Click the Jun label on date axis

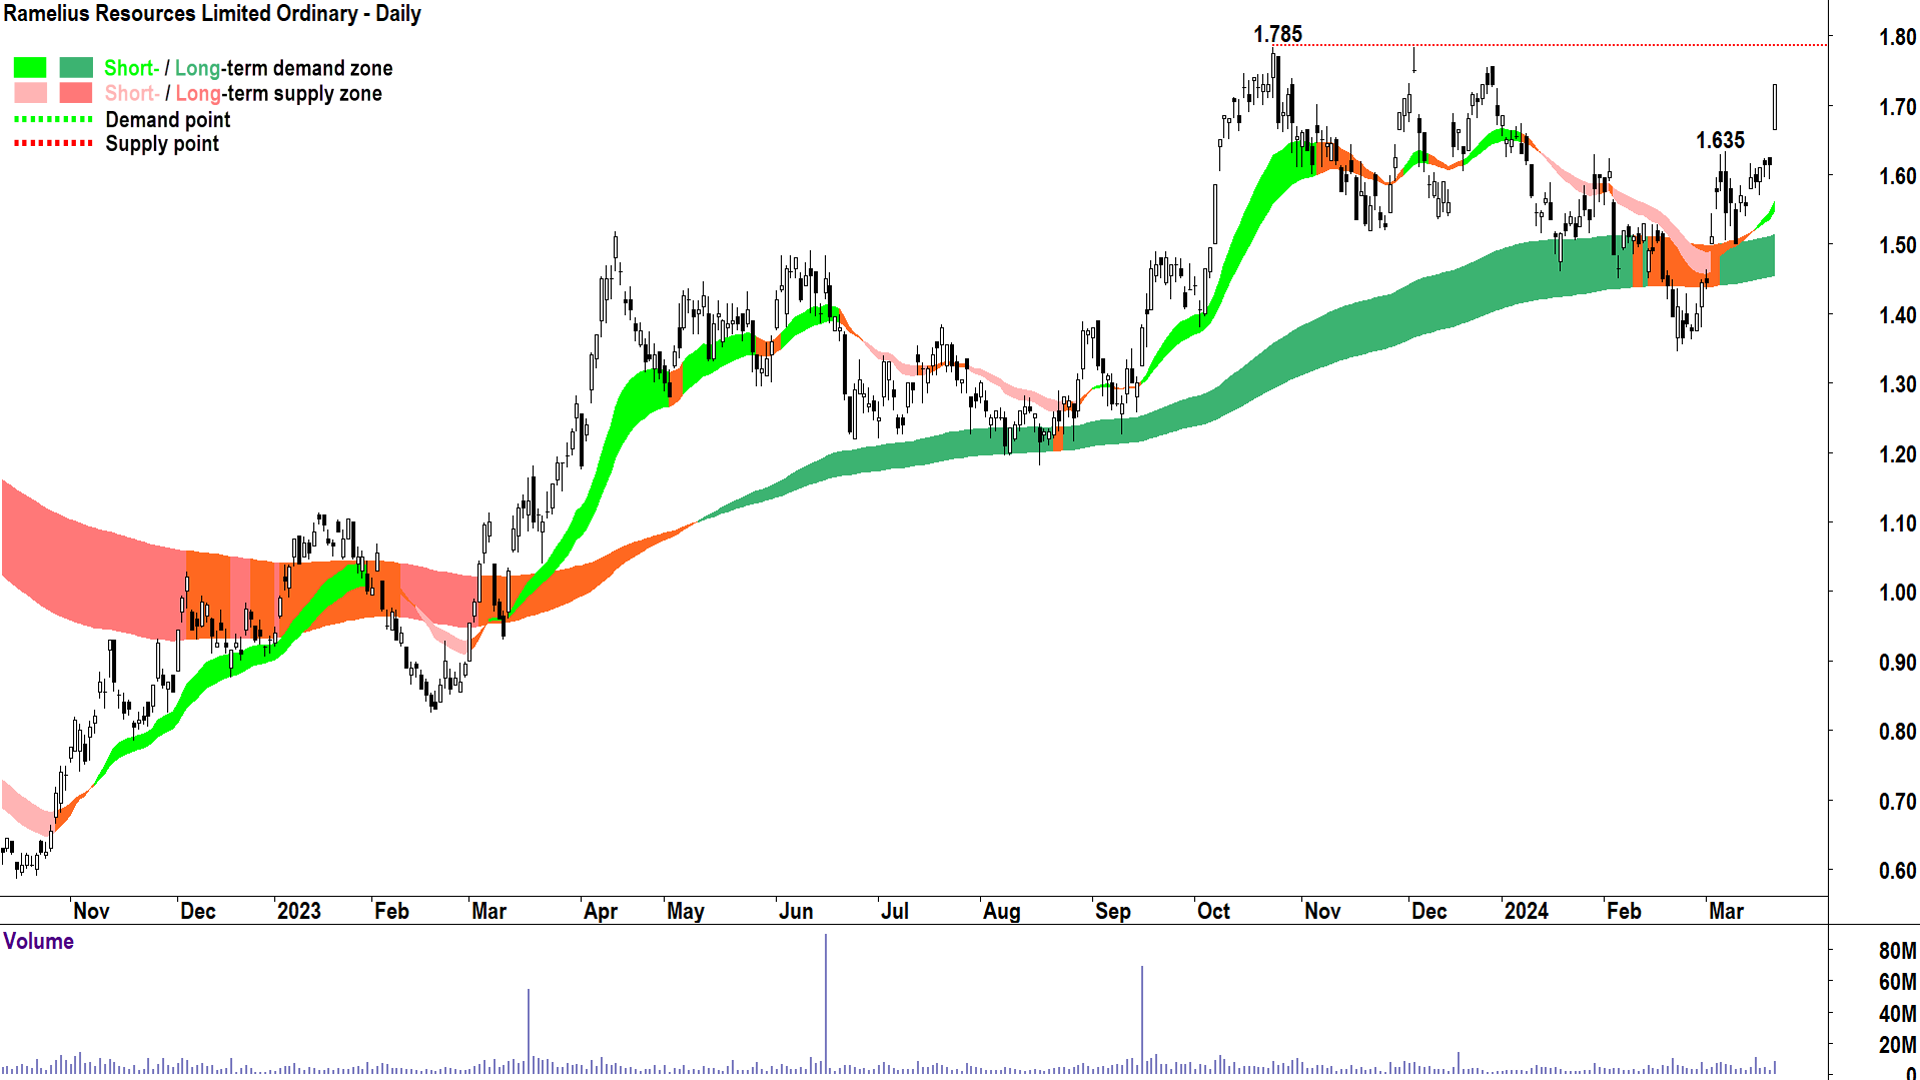point(795,911)
